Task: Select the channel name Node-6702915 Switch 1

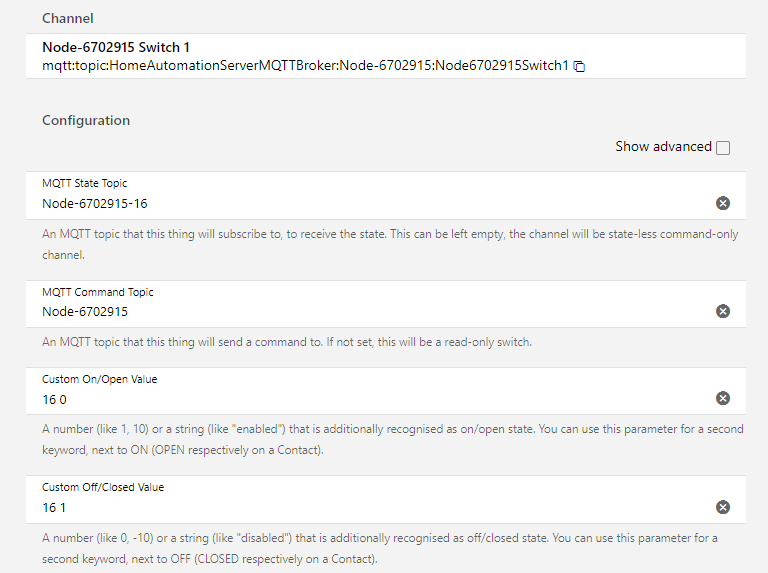Action: (116, 47)
